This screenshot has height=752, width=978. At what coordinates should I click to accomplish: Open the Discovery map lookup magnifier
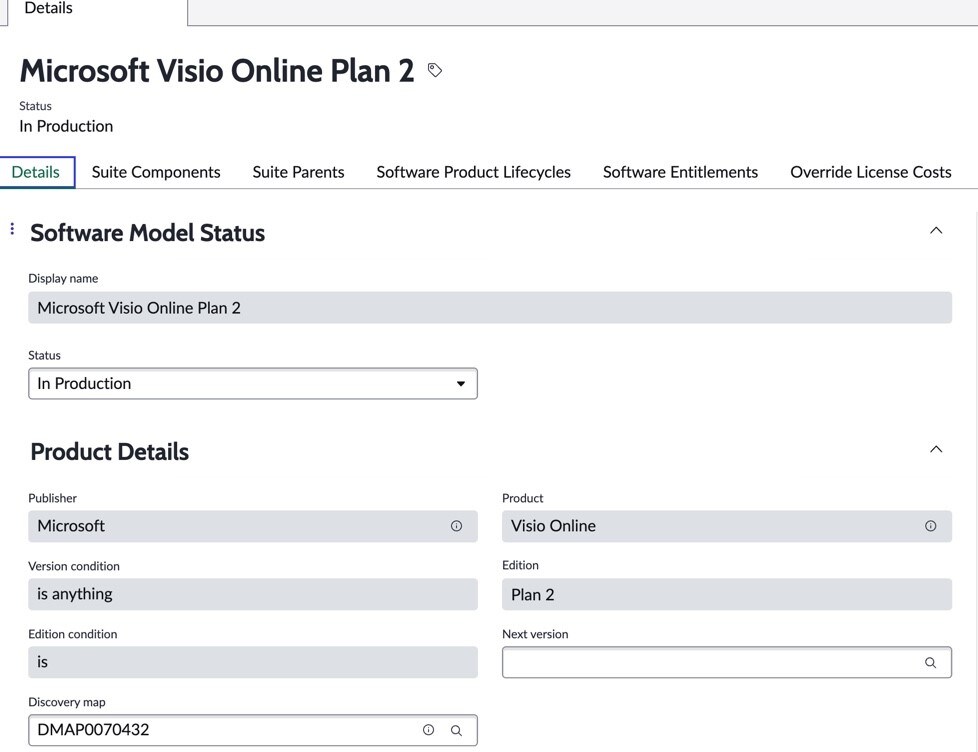[x=456, y=730]
